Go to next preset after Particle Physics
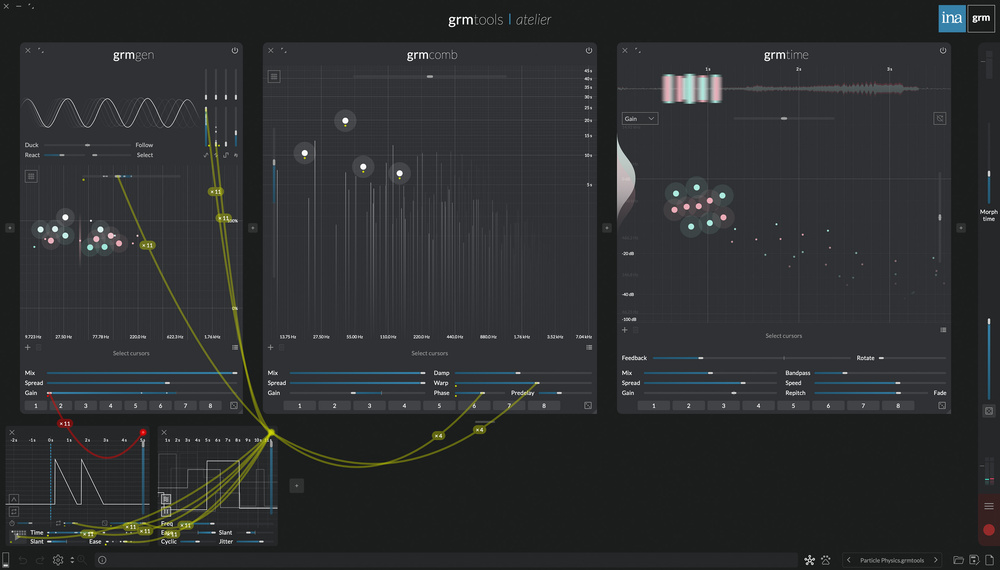1000x570 pixels. click(x=936, y=560)
